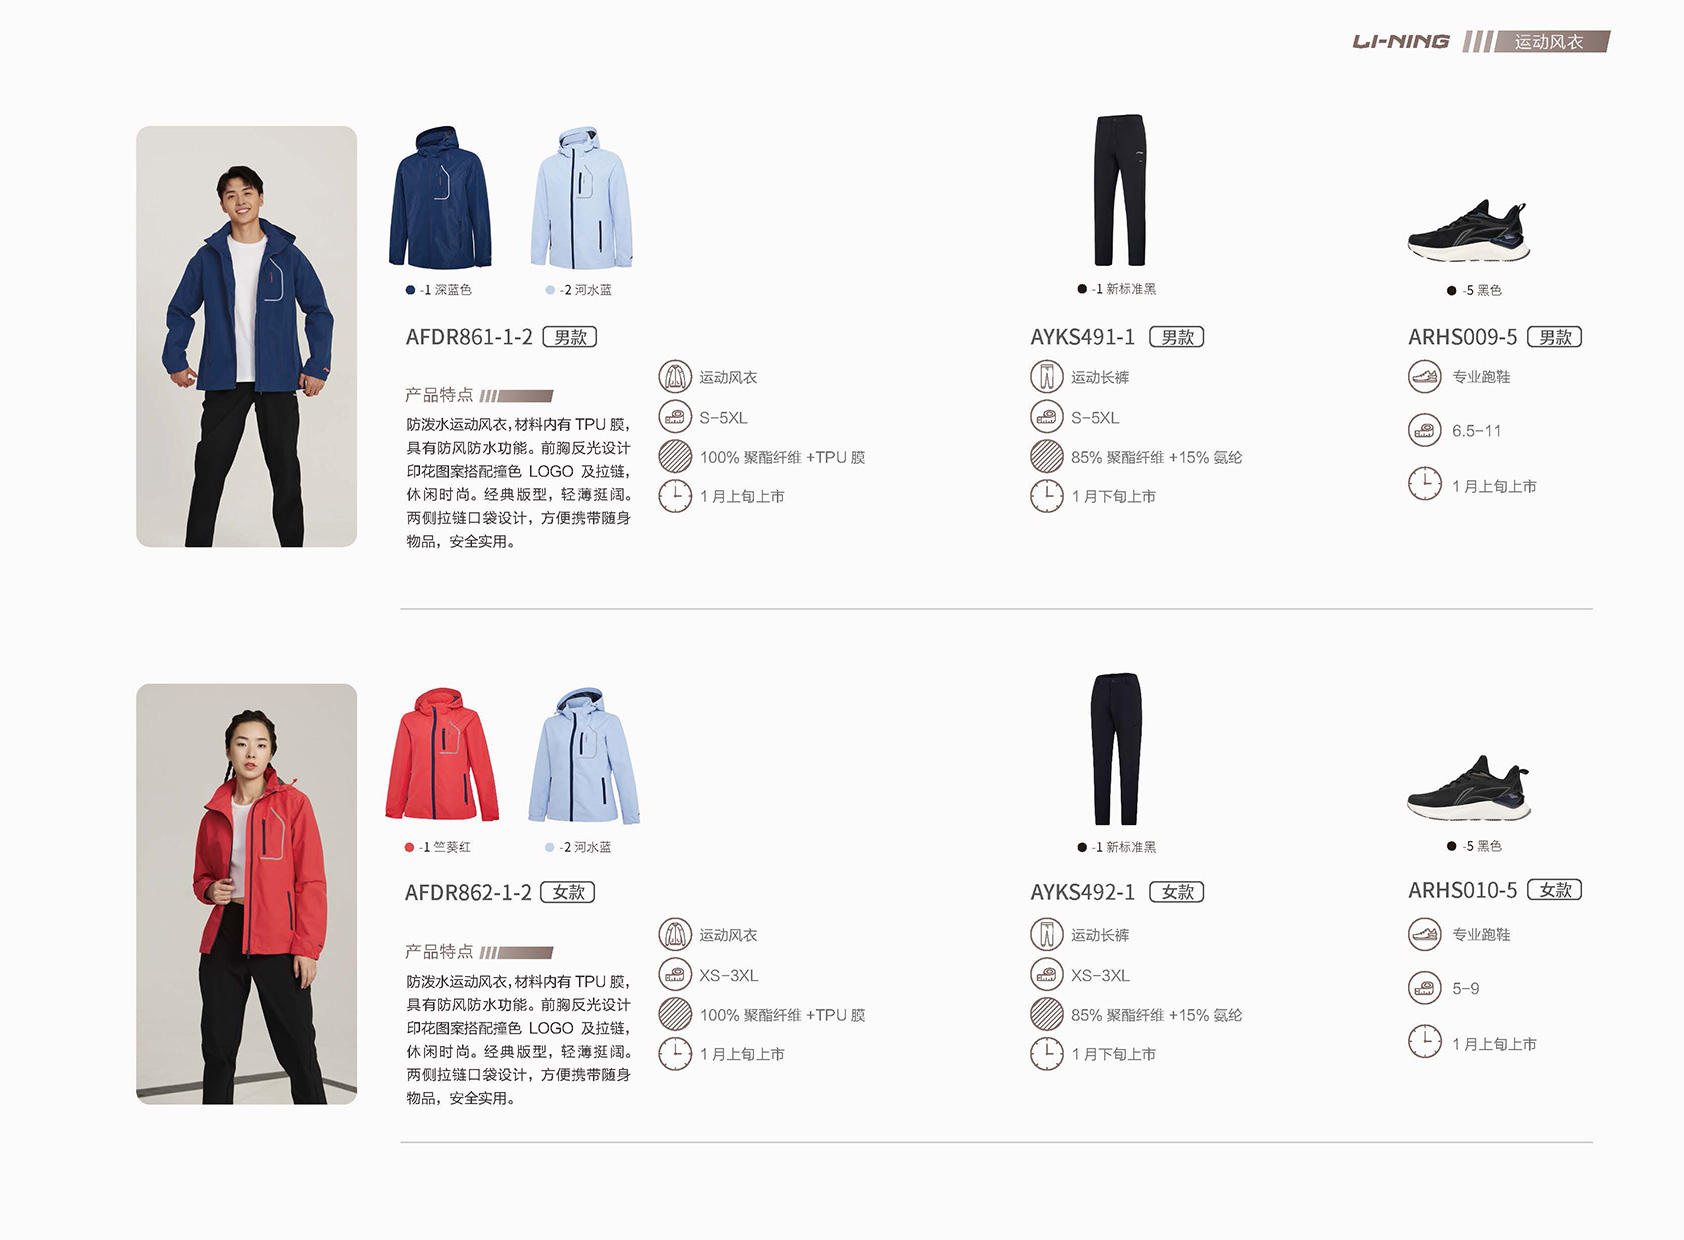Click the clock icon for AYKS492 1月下旬上市
1684x1240 pixels.
coord(1047,1054)
